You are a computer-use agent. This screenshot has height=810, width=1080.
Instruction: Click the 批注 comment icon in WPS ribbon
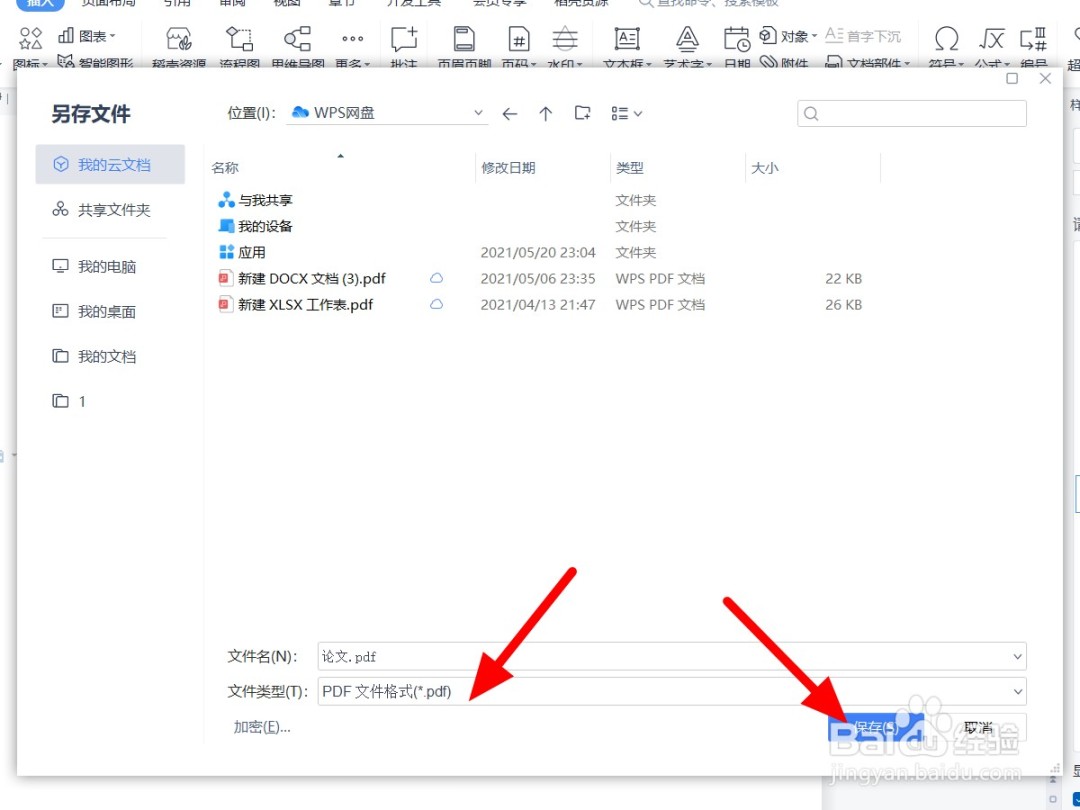coord(404,48)
